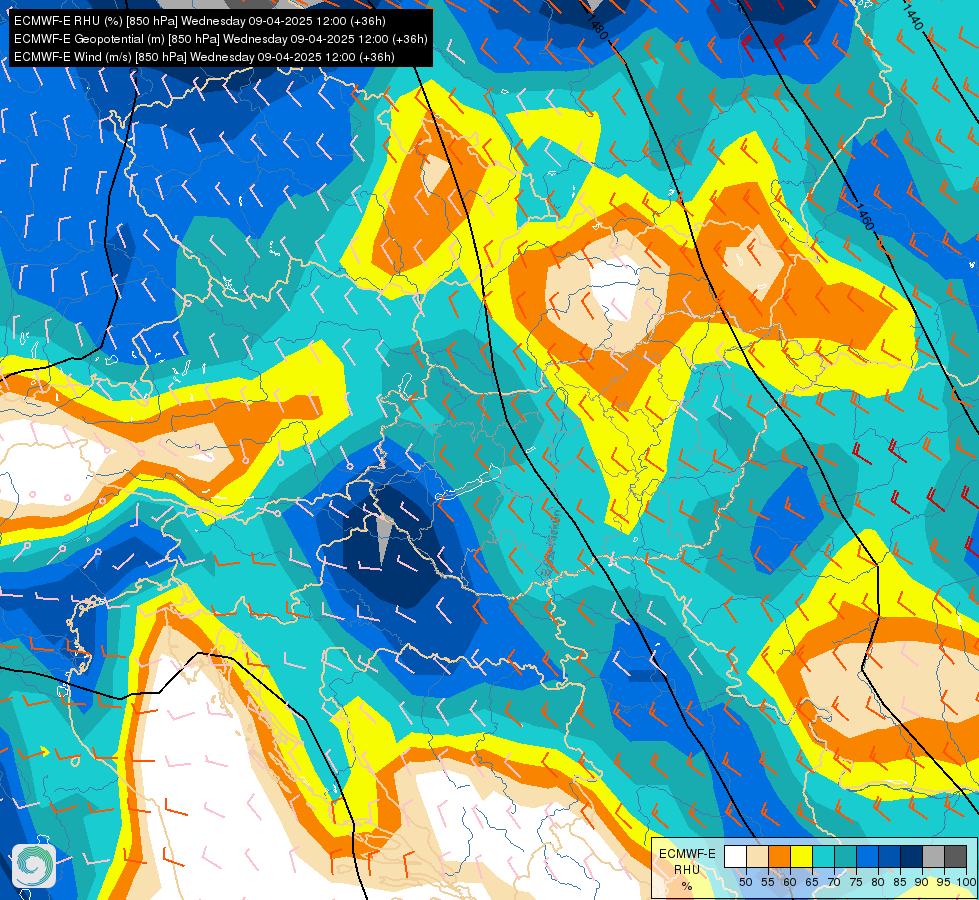
Task: Click the 1460 geopotential contour label
Action: [x=863, y=217]
